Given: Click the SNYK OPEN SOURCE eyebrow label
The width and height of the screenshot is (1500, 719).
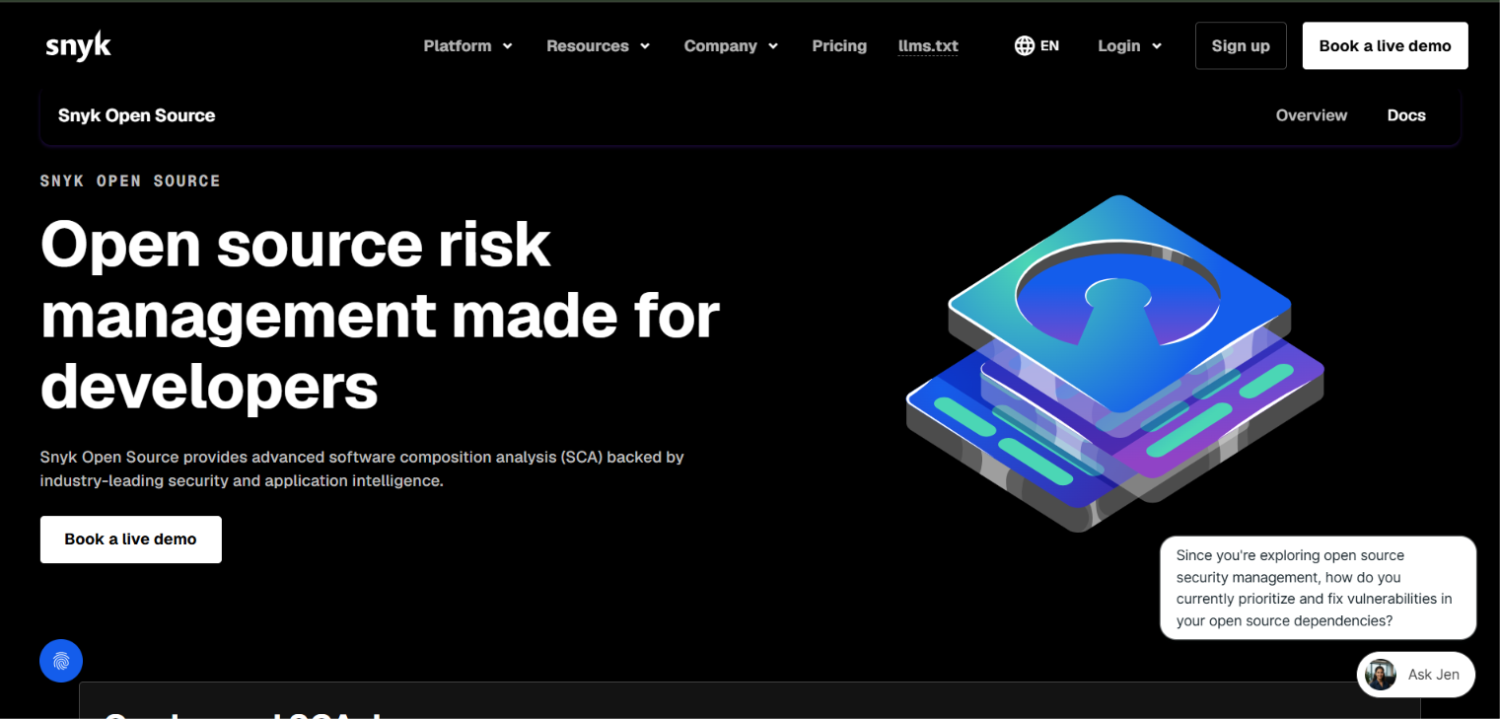Looking at the screenshot, I should [130, 181].
